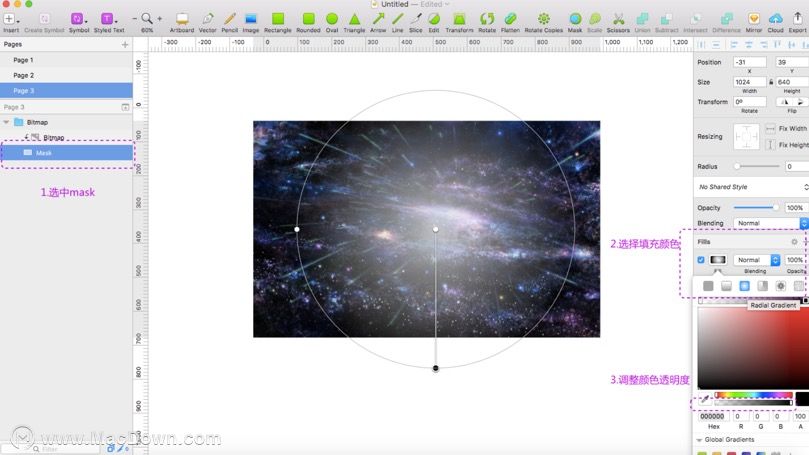Viewport: 809px width, 455px height.
Task: Adjust the Opacity slider
Action: click(x=756, y=207)
